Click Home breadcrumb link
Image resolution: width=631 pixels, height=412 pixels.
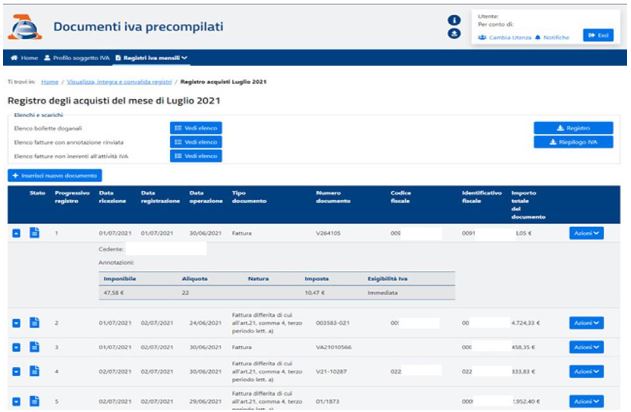[49, 82]
